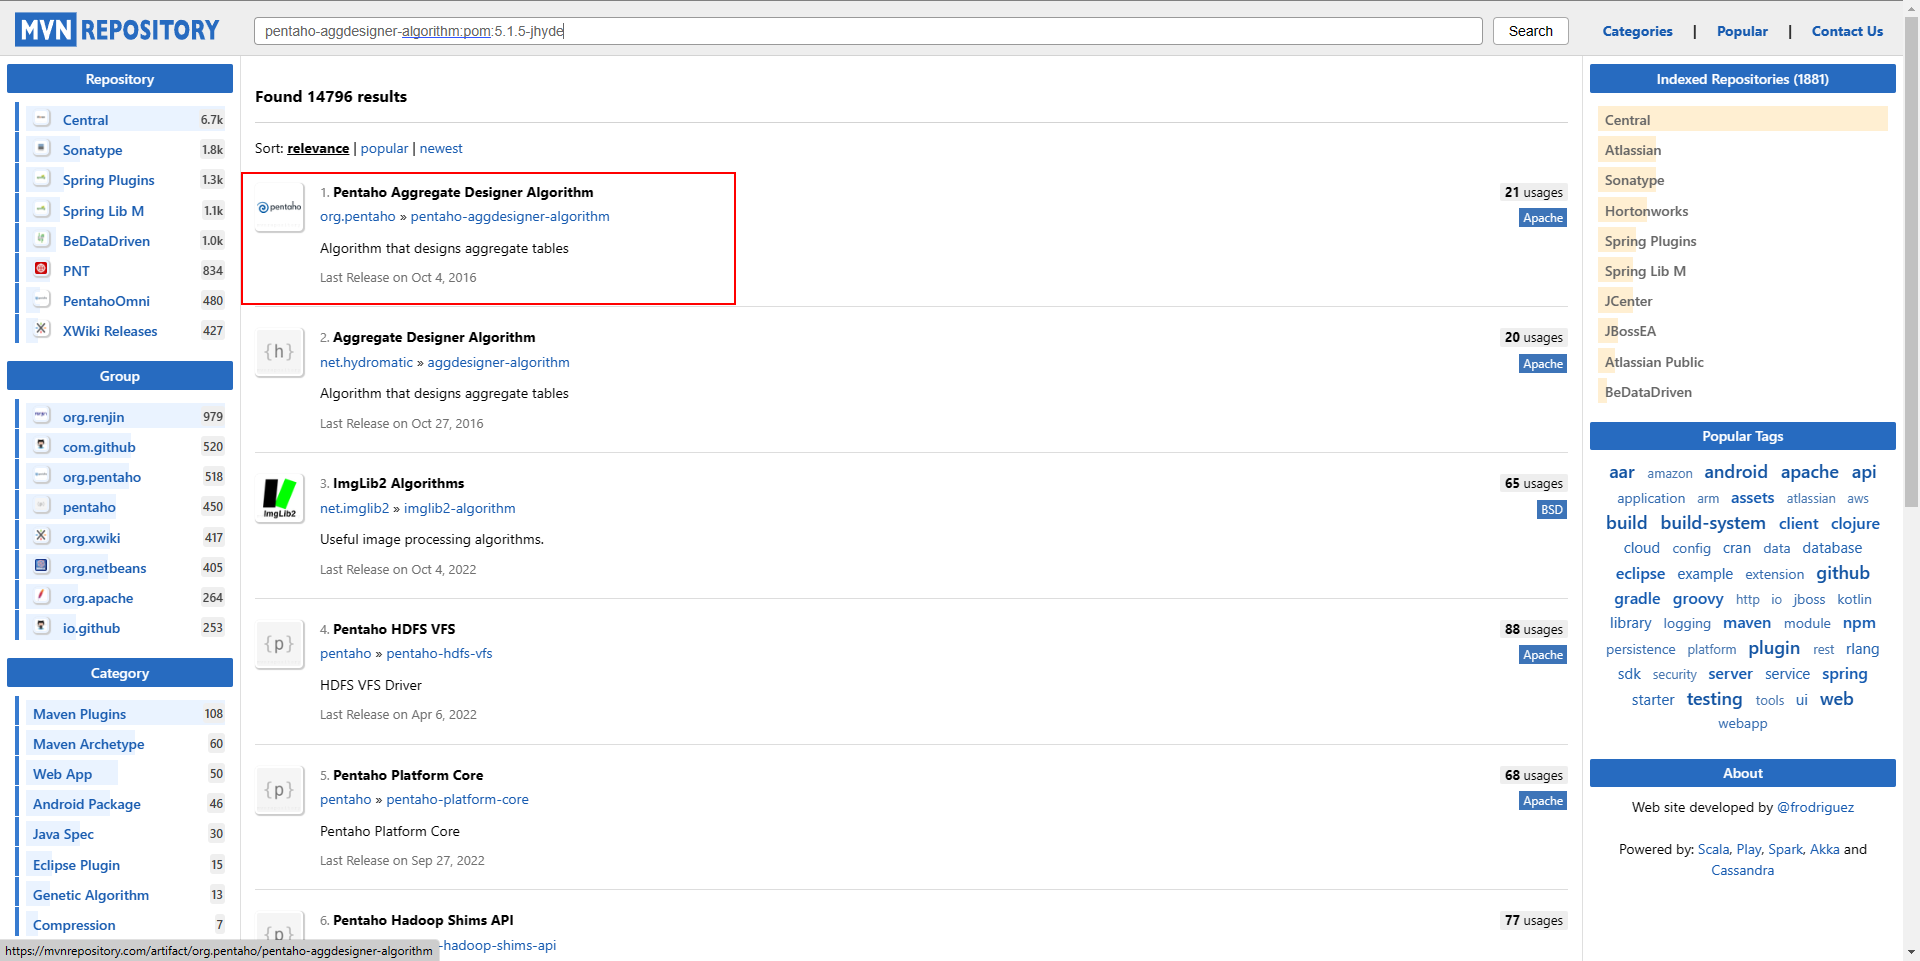Click into the search query input field
Viewport: 1920px width, 961px height.
(868, 31)
